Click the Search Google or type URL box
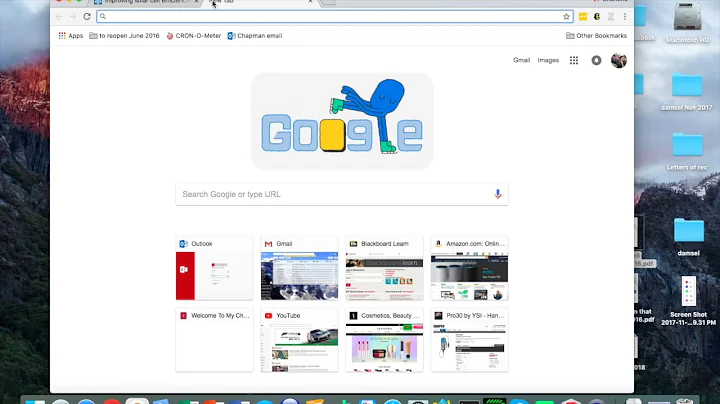Image resolution: width=720 pixels, height=404 pixels. (342, 194)
